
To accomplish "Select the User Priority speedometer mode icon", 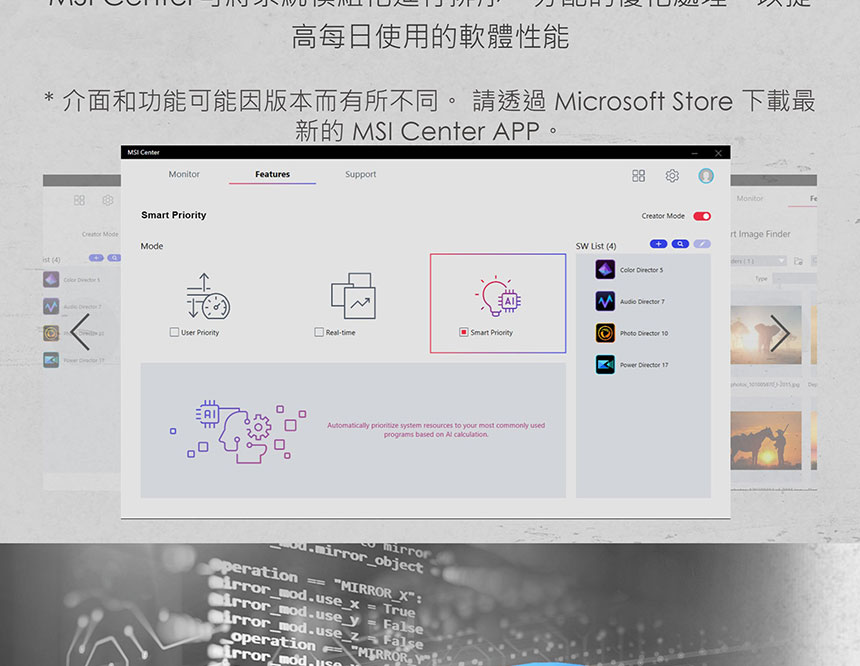I will pyautogui.click(x=208, y=296).
